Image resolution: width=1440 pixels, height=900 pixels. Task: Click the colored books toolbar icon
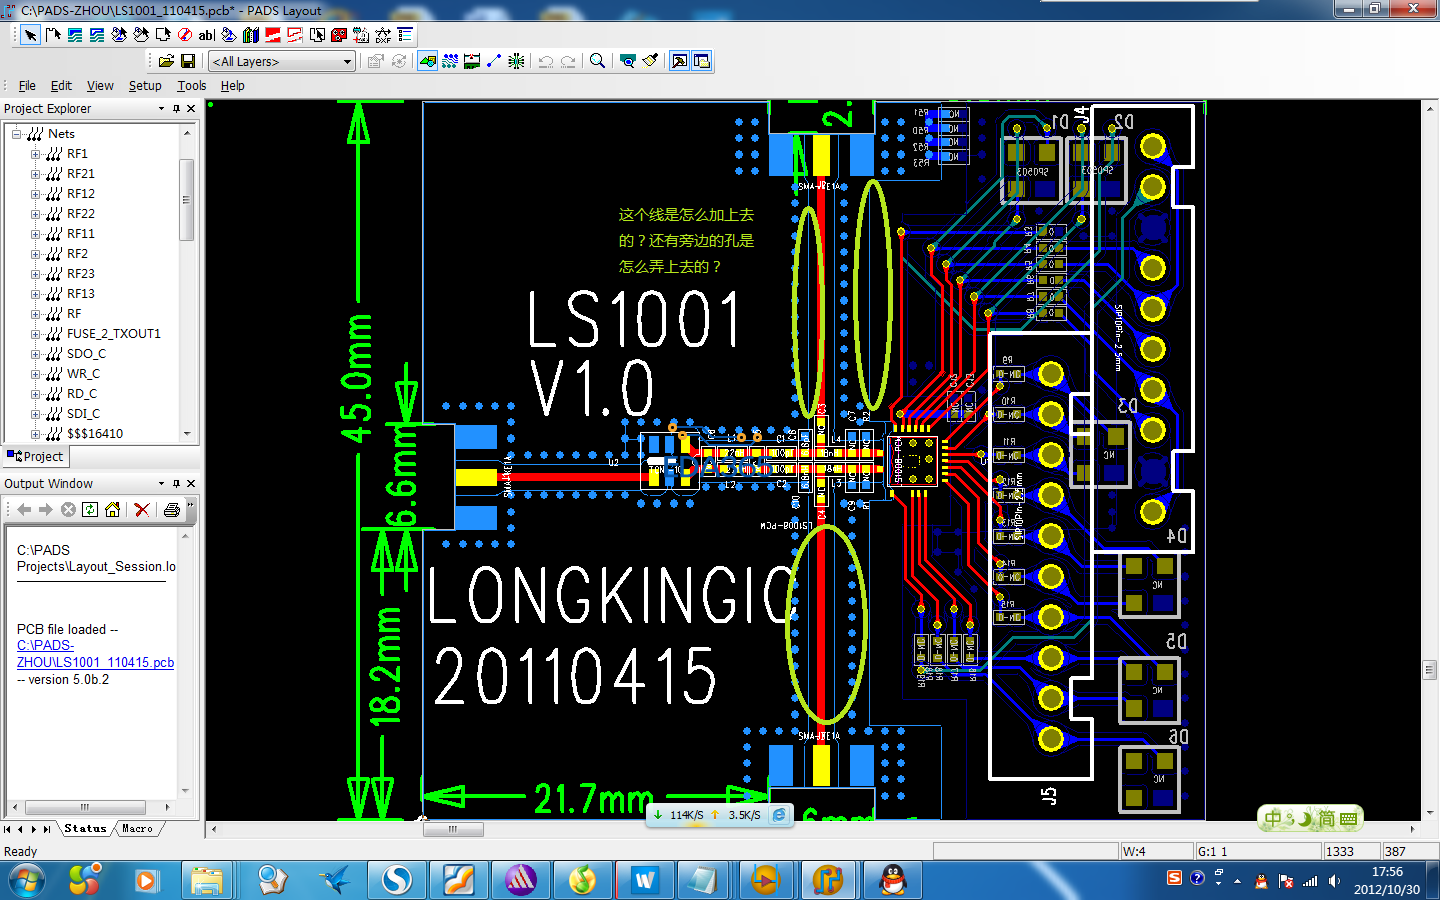point(251,35)
